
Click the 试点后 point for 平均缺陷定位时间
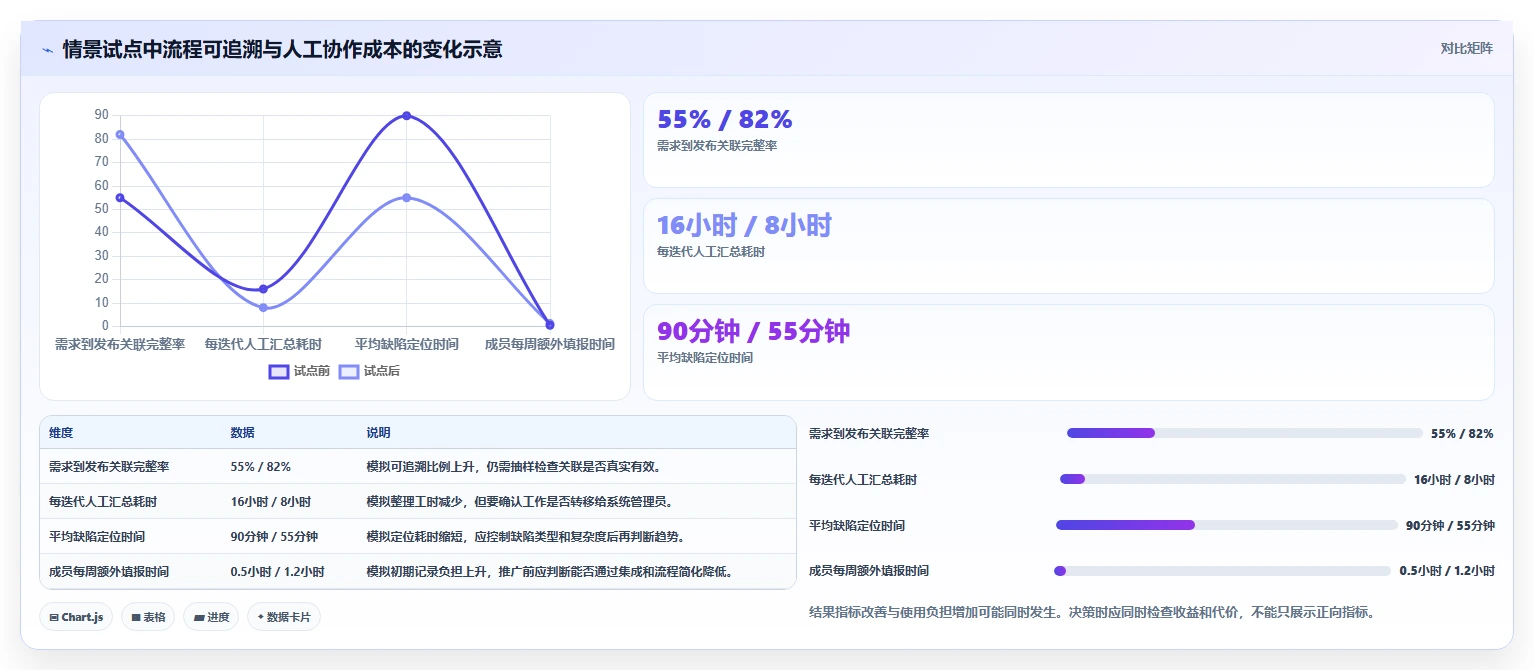tap(406, 197)
